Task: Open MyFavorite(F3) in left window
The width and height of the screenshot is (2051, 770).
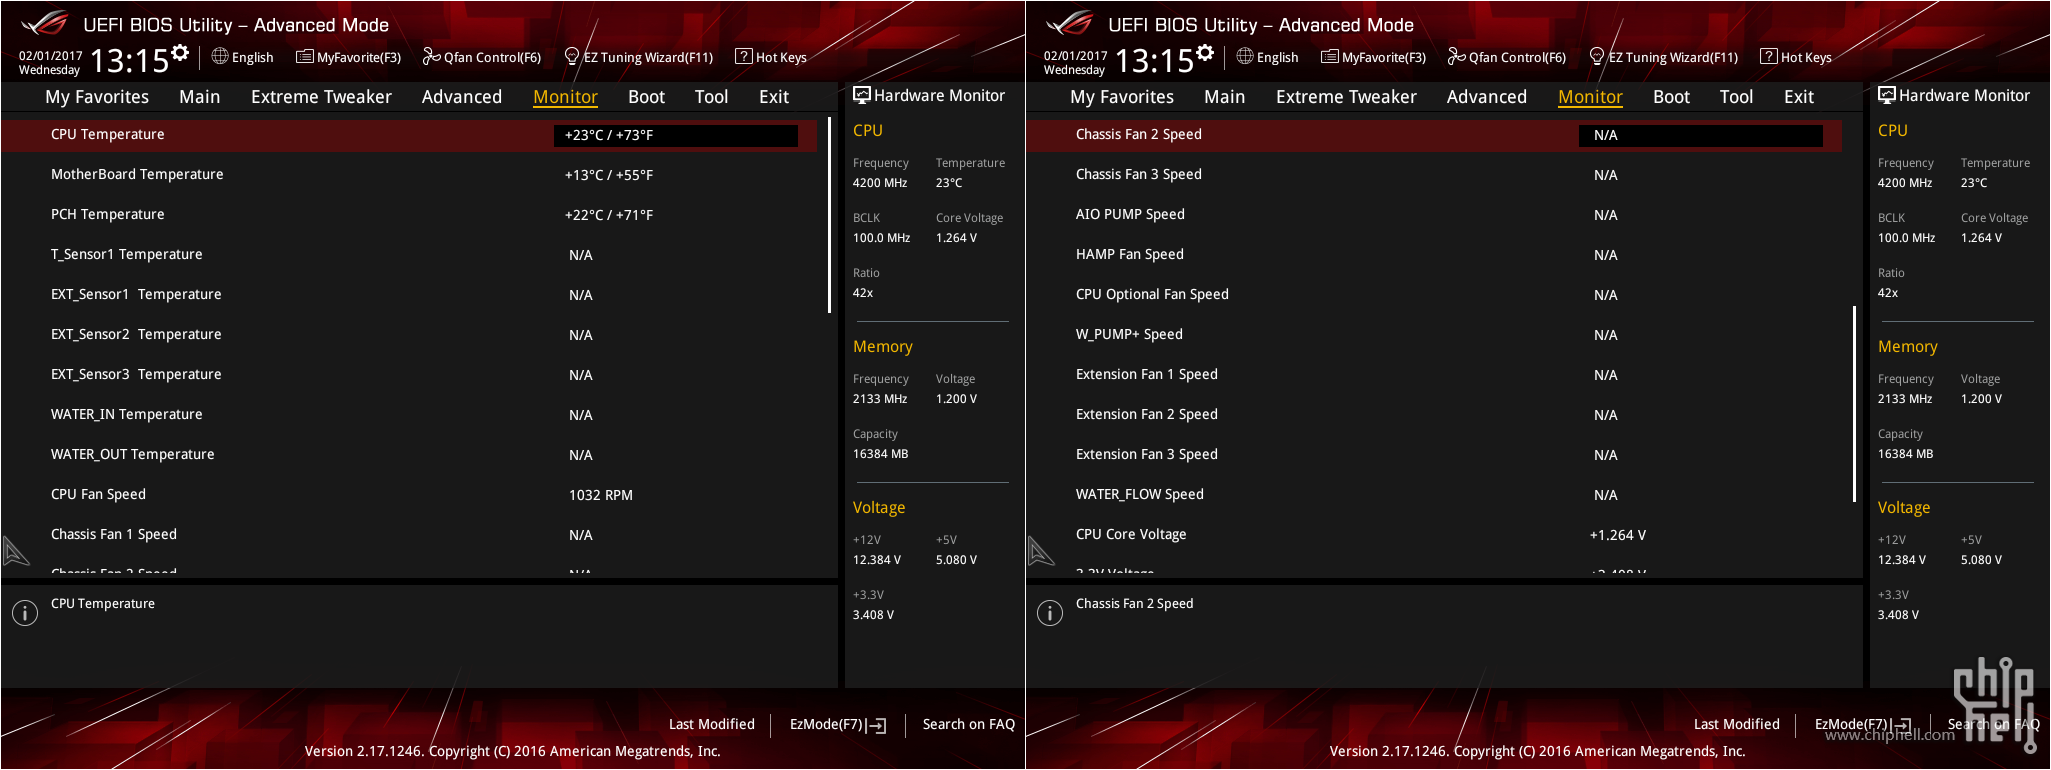Action: click(x=348, y=57)
